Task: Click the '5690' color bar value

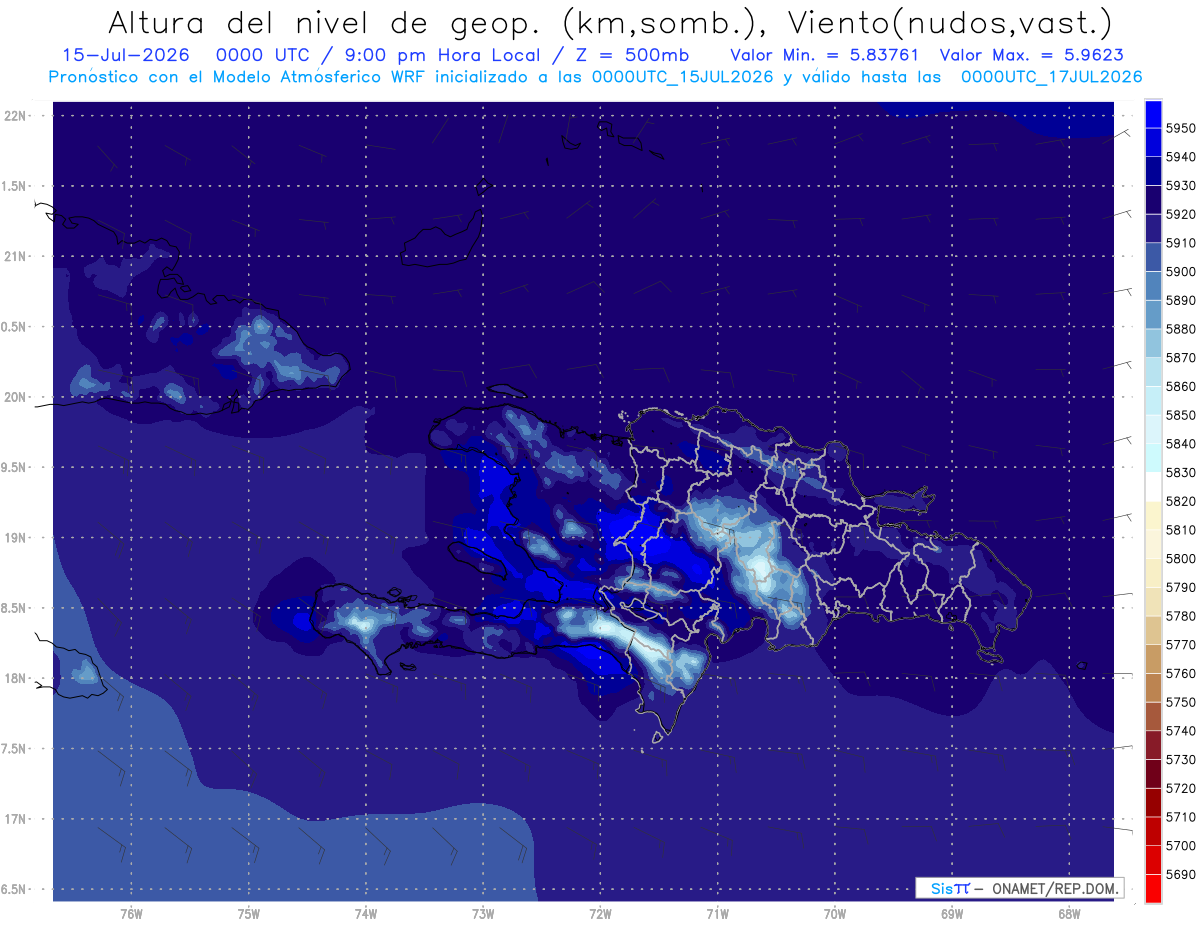Action: coord(1181,874)
